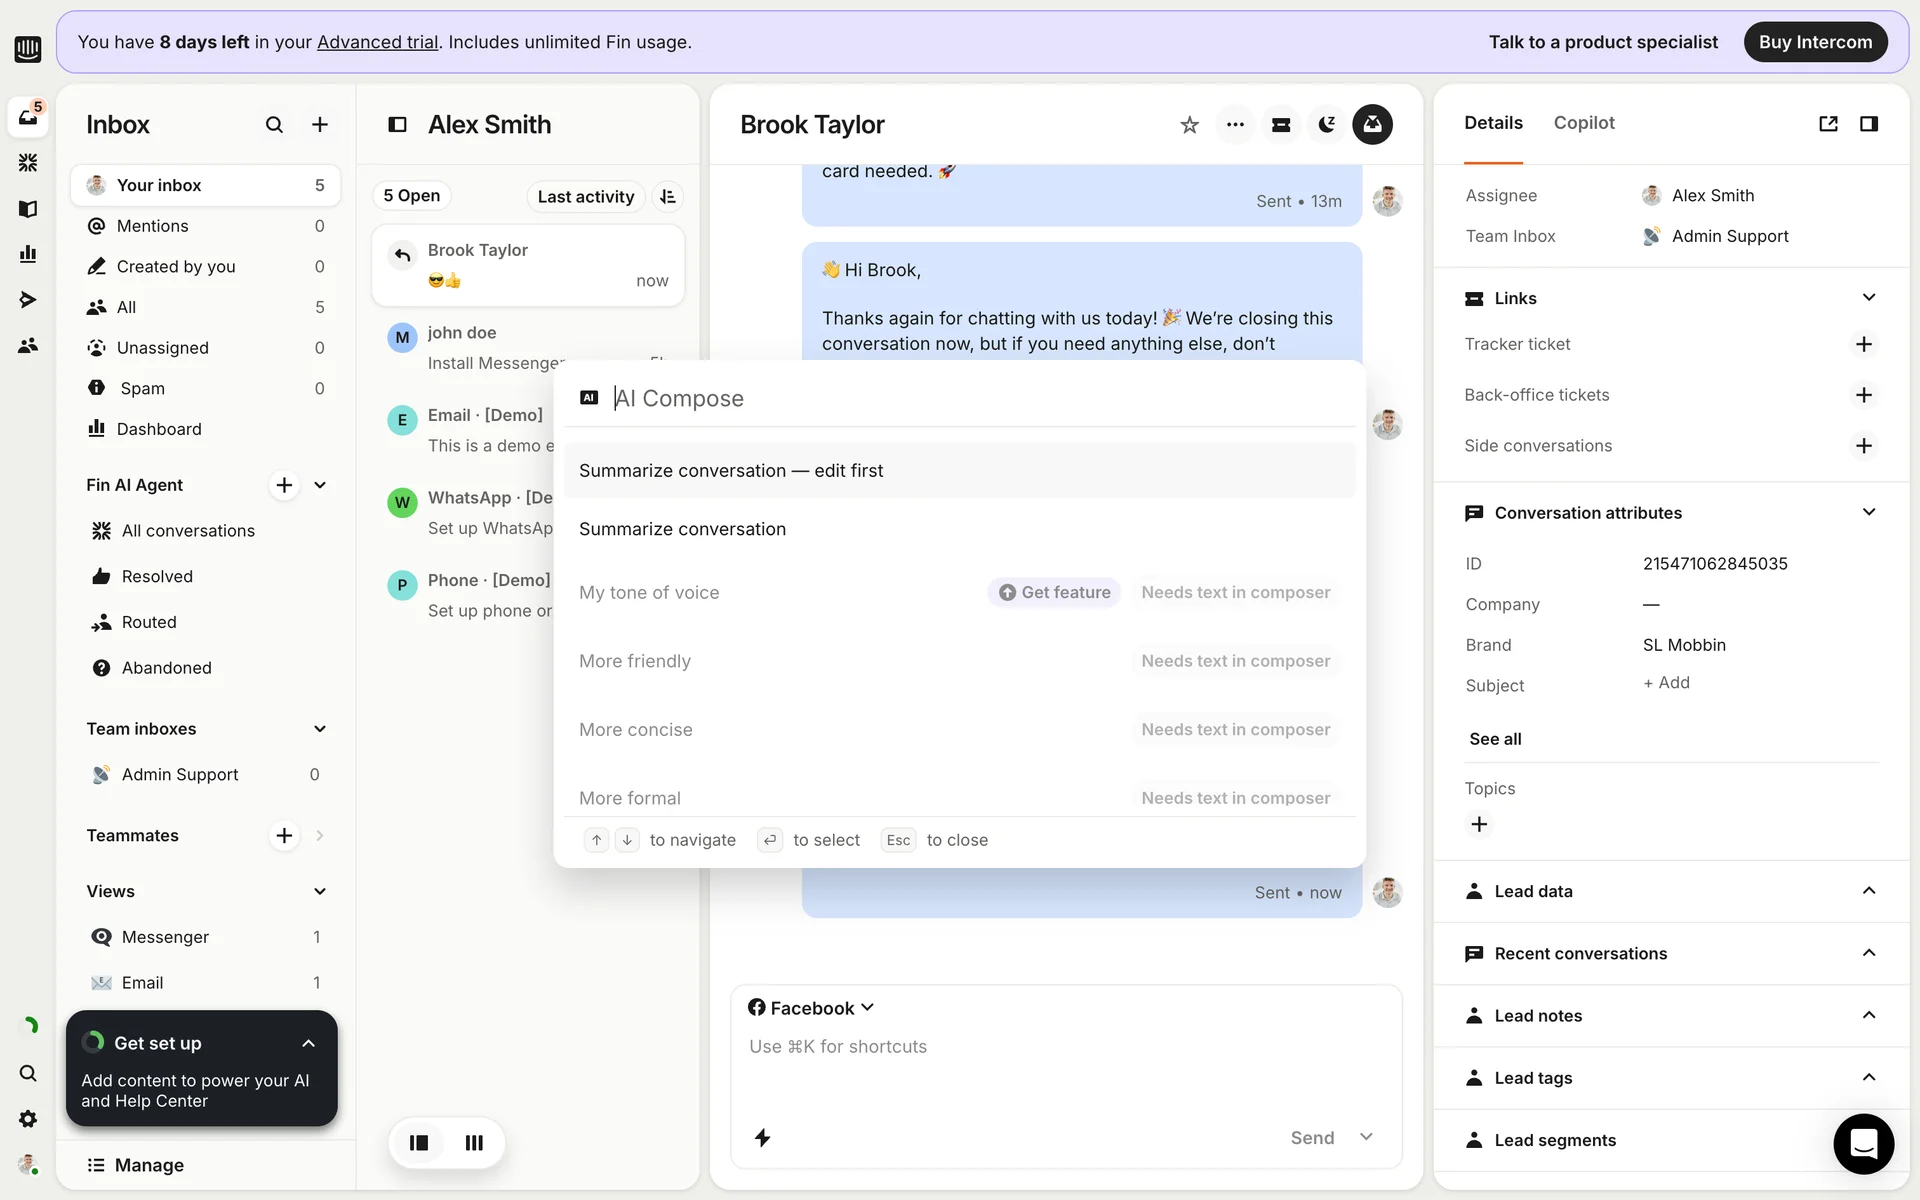Open the Advanced trial link

[377, 42]
